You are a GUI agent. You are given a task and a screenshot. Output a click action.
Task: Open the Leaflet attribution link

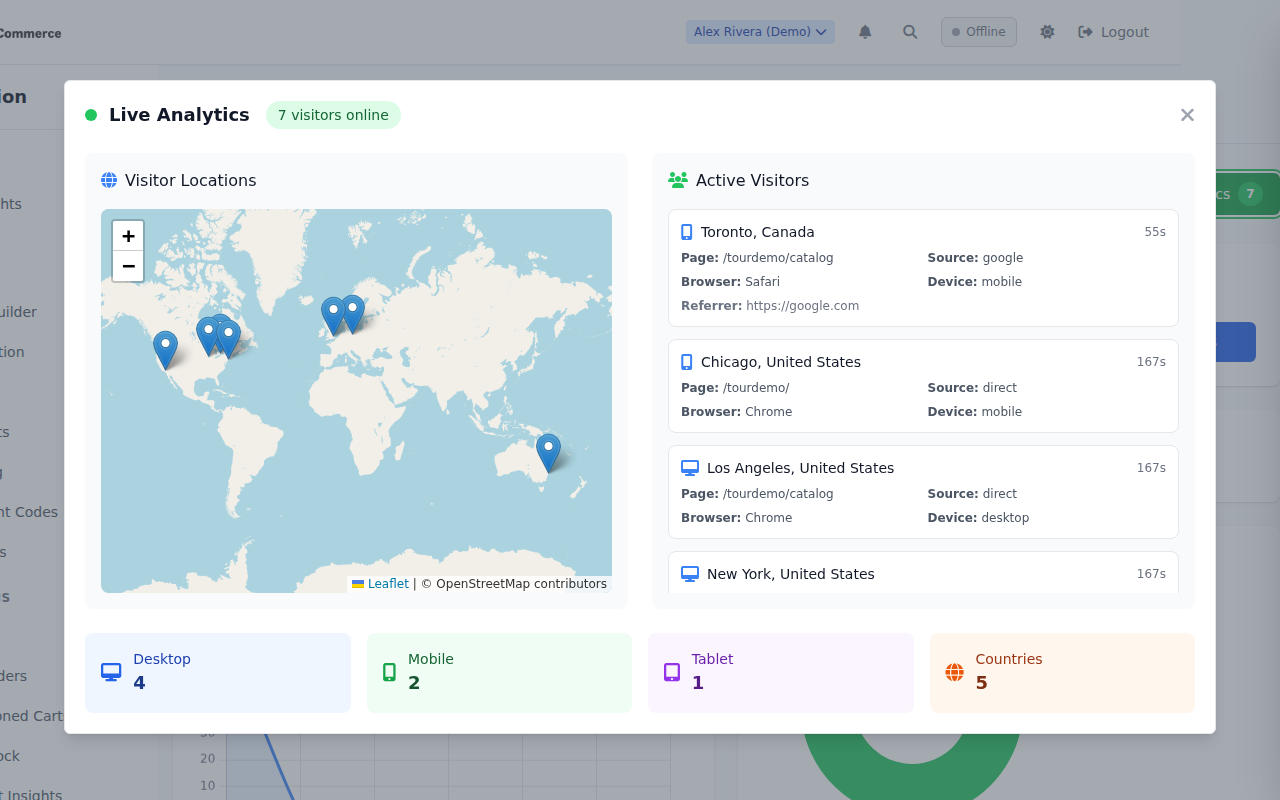pyautogui.click(x=388, y=584)
